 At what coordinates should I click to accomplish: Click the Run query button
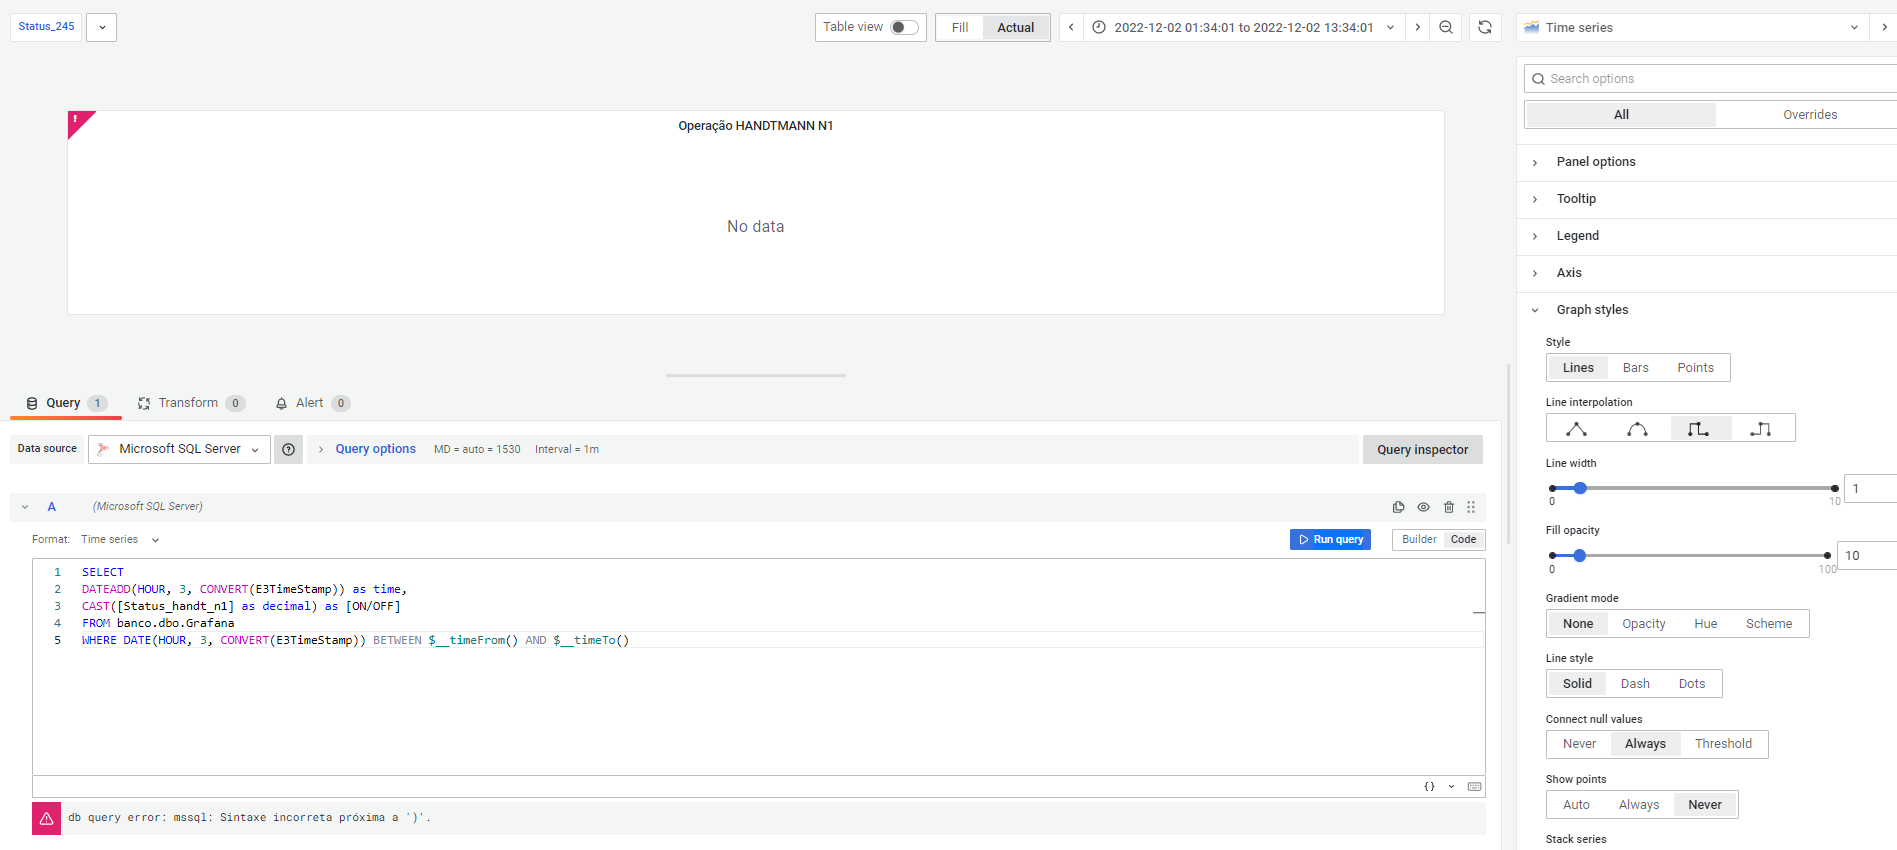pyautogui.click(x=1330, y=540)
